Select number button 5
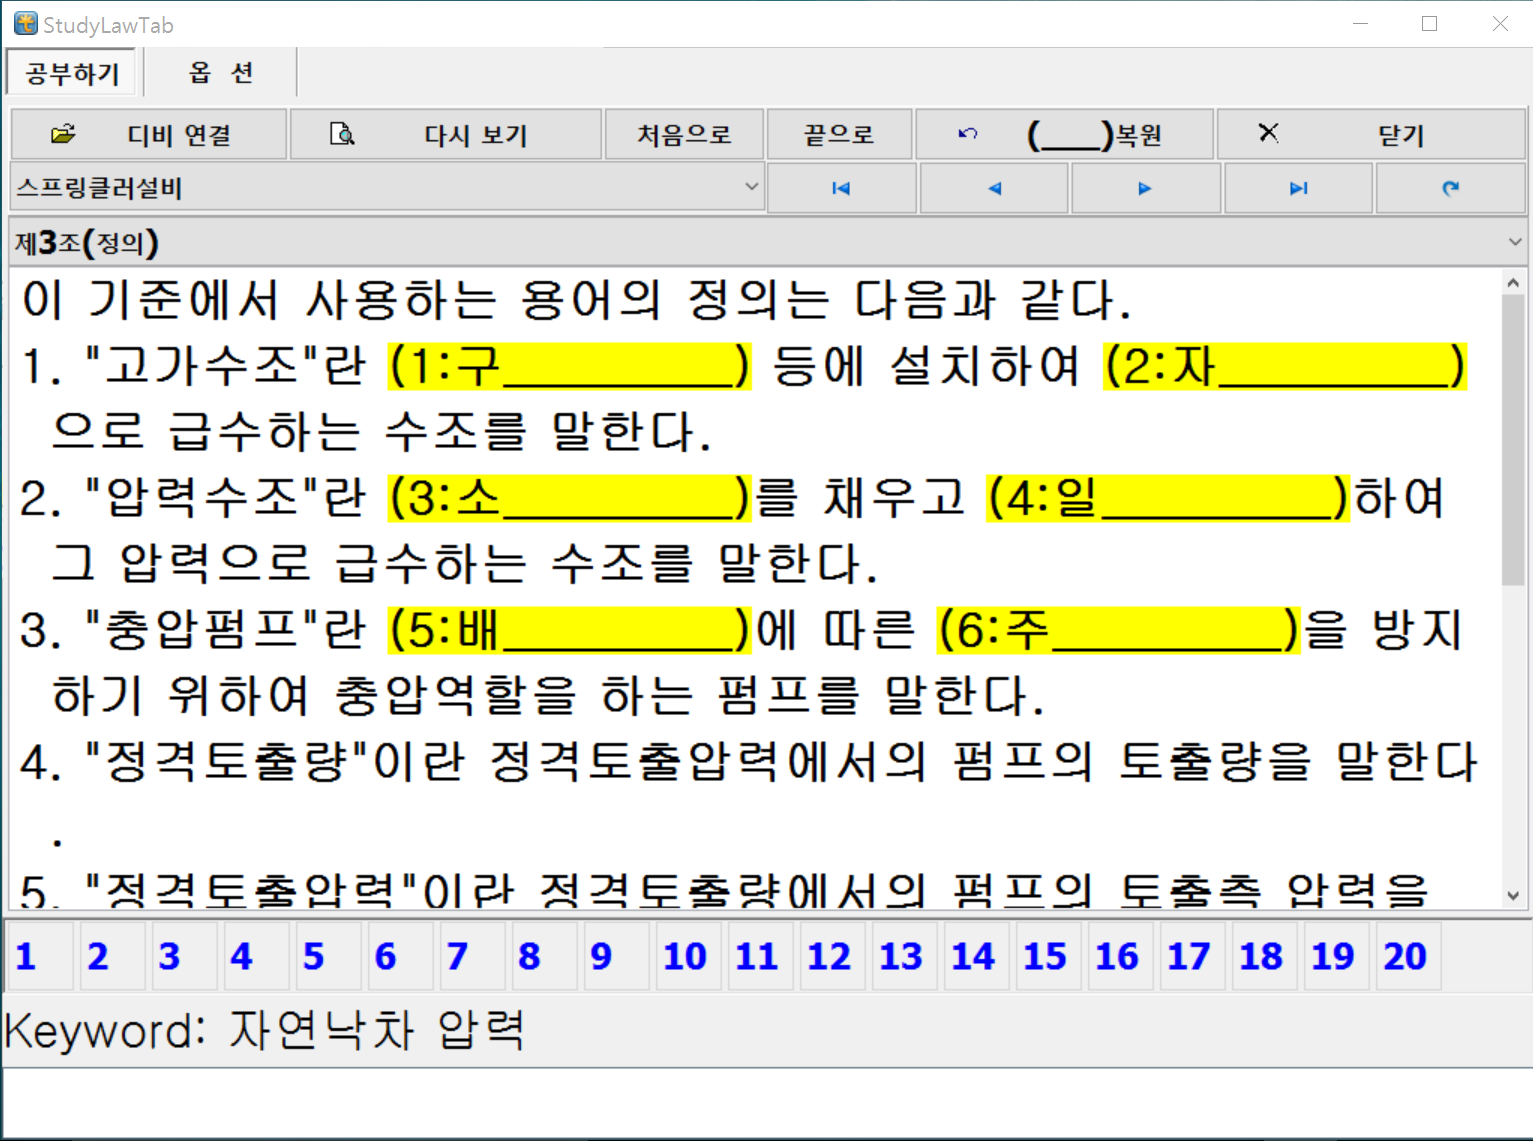This screenshot has width=1533, height=1141. 328,956
